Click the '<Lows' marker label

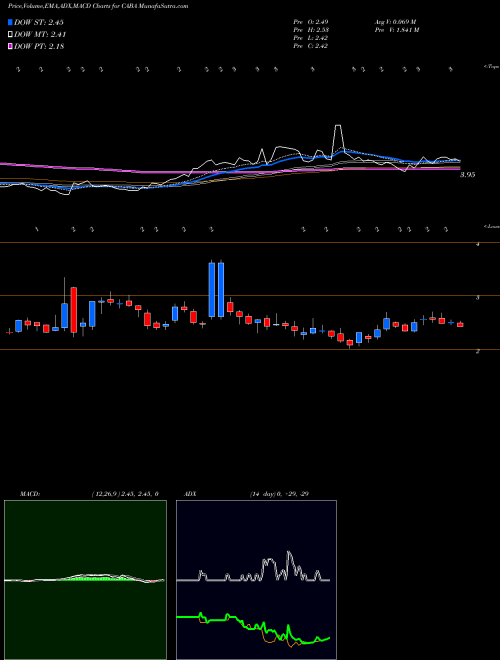click(491, 226)
